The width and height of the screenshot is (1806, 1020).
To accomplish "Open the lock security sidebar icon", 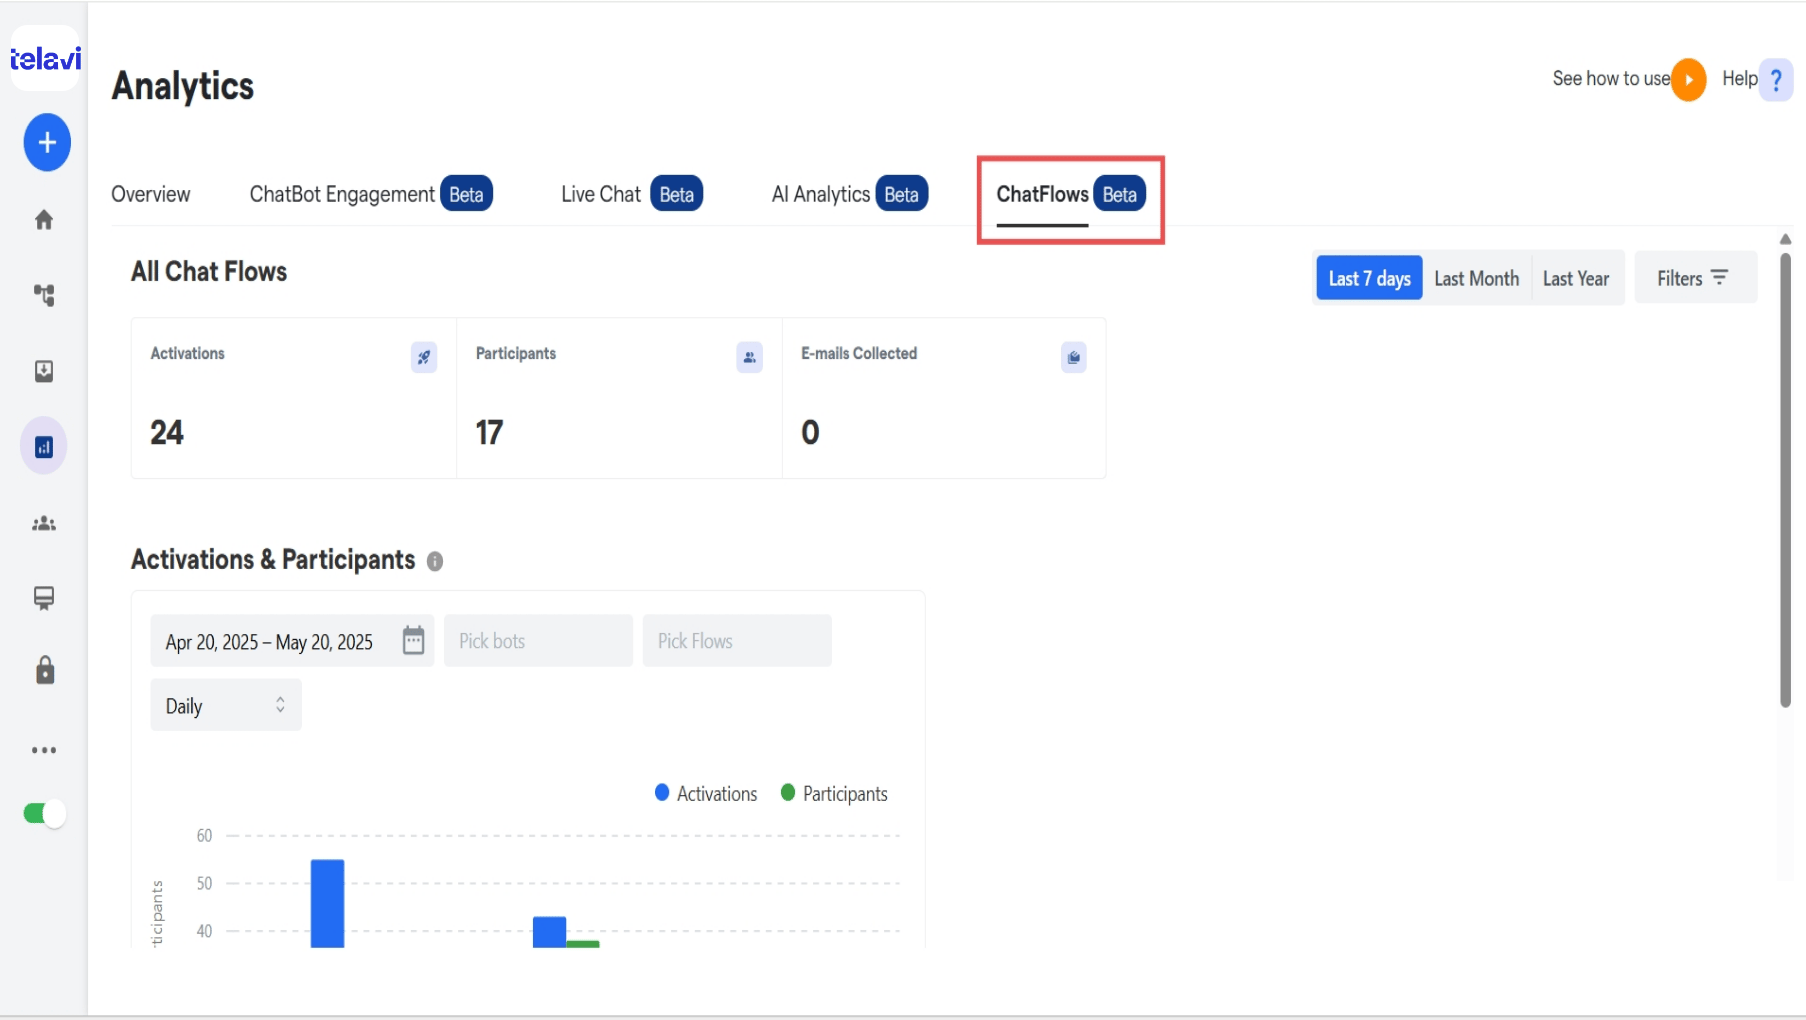I will [x=45, y=670].
